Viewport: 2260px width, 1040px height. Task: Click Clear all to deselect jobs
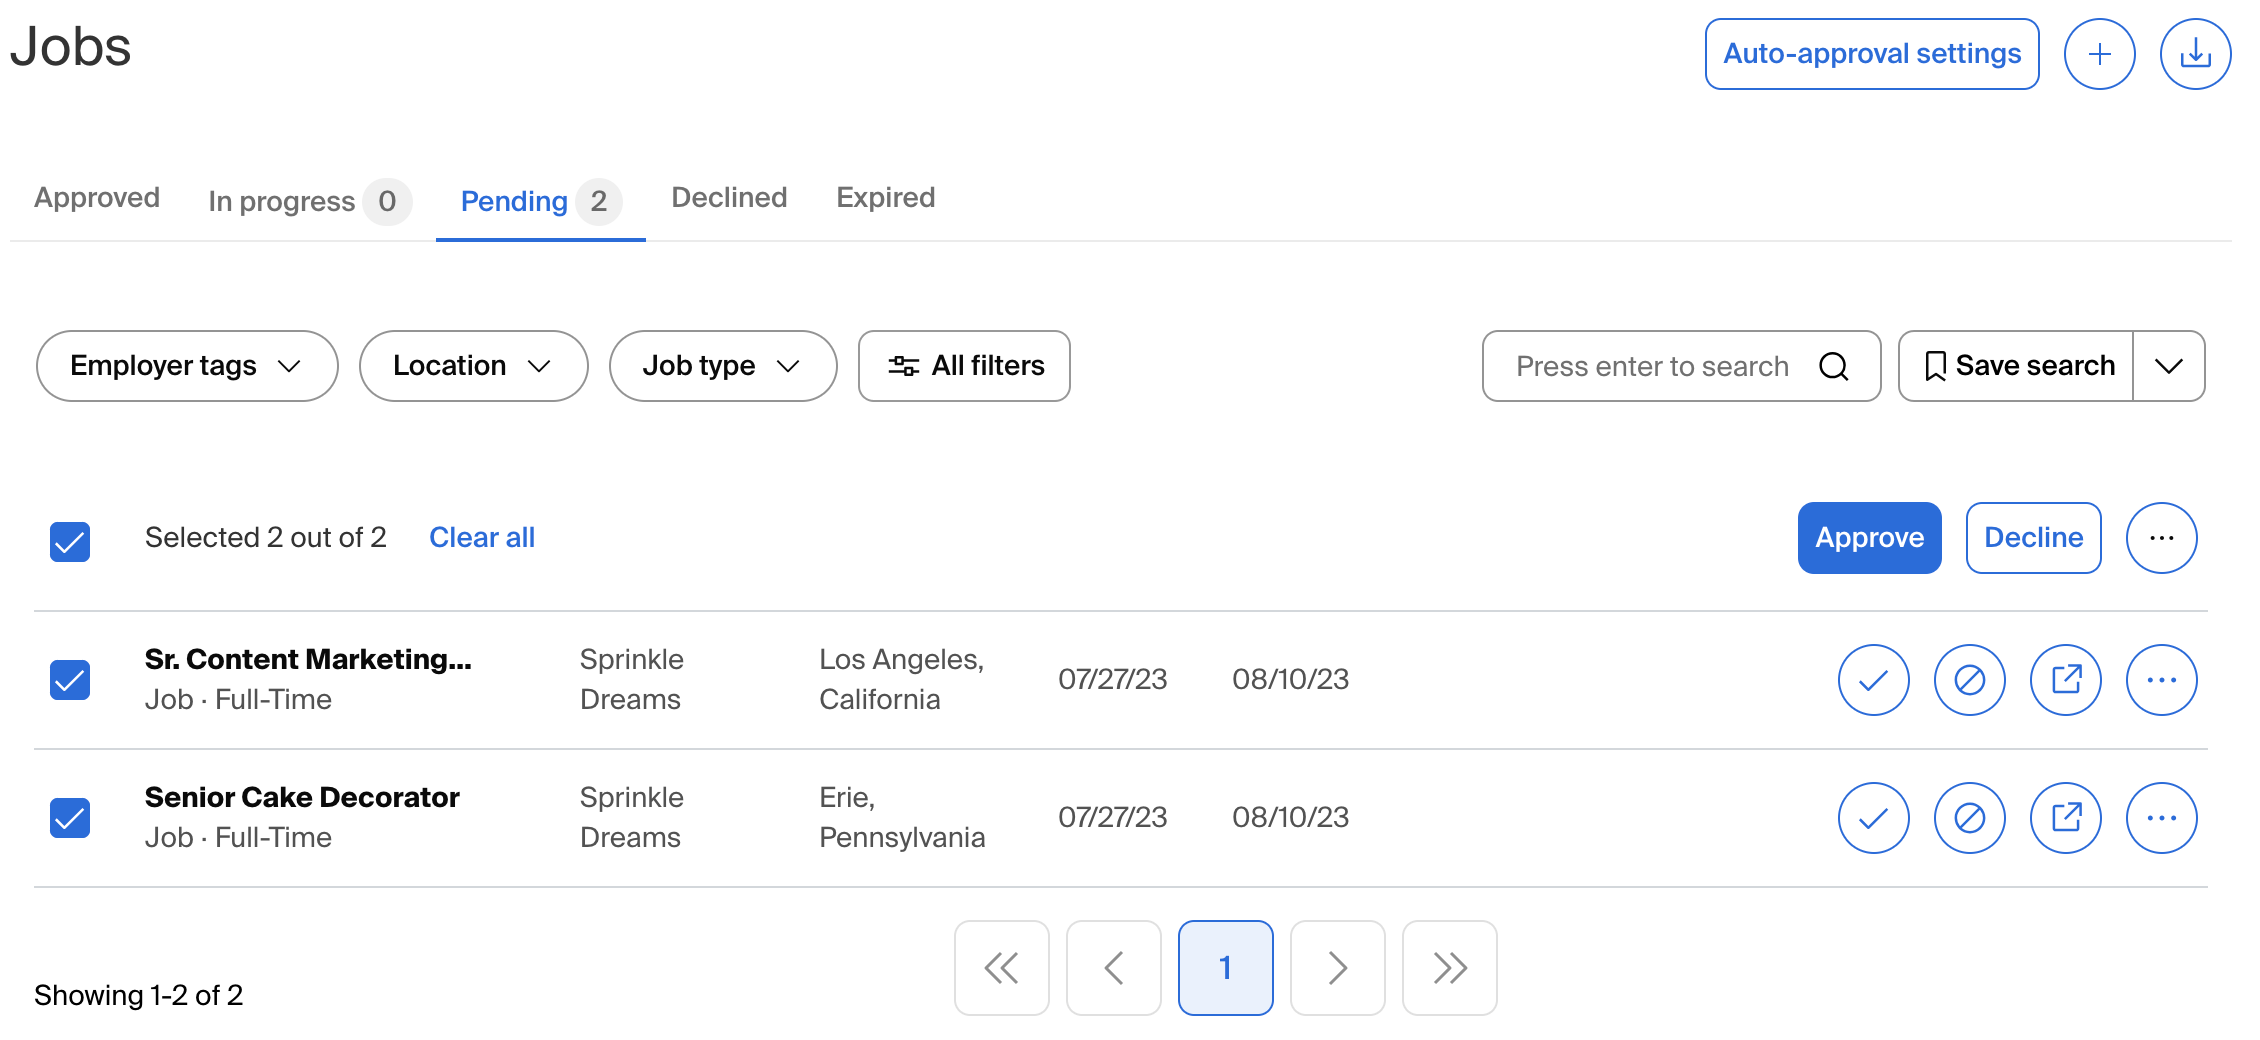pyautogui.click(x=481, y=537)
